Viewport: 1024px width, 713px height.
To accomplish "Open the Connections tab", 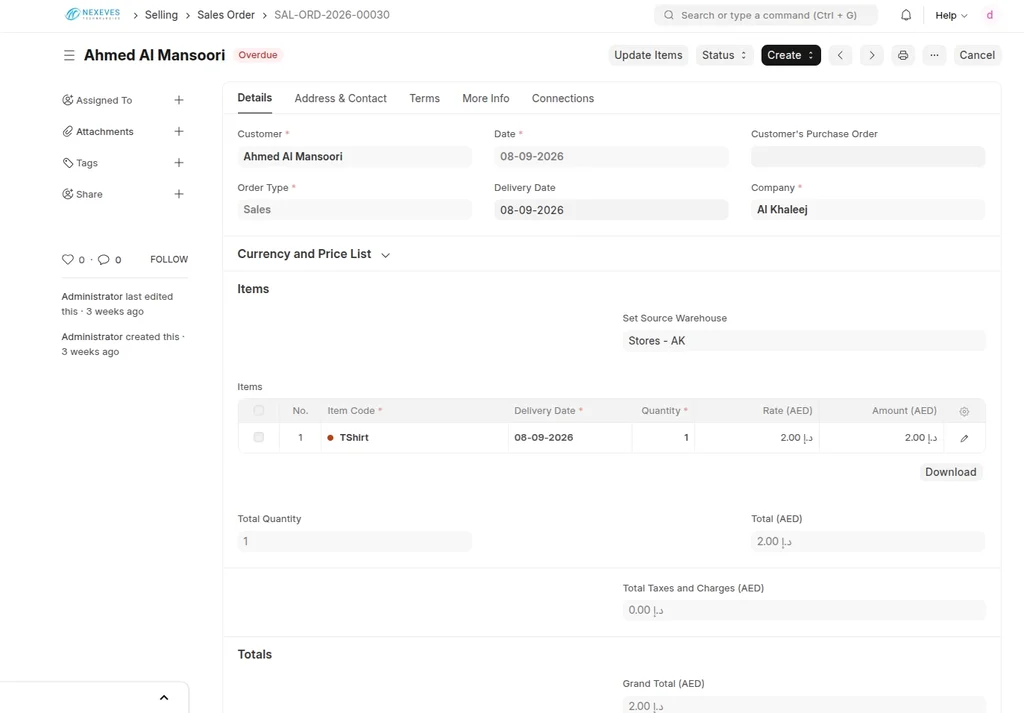I will tap(563, 98).
